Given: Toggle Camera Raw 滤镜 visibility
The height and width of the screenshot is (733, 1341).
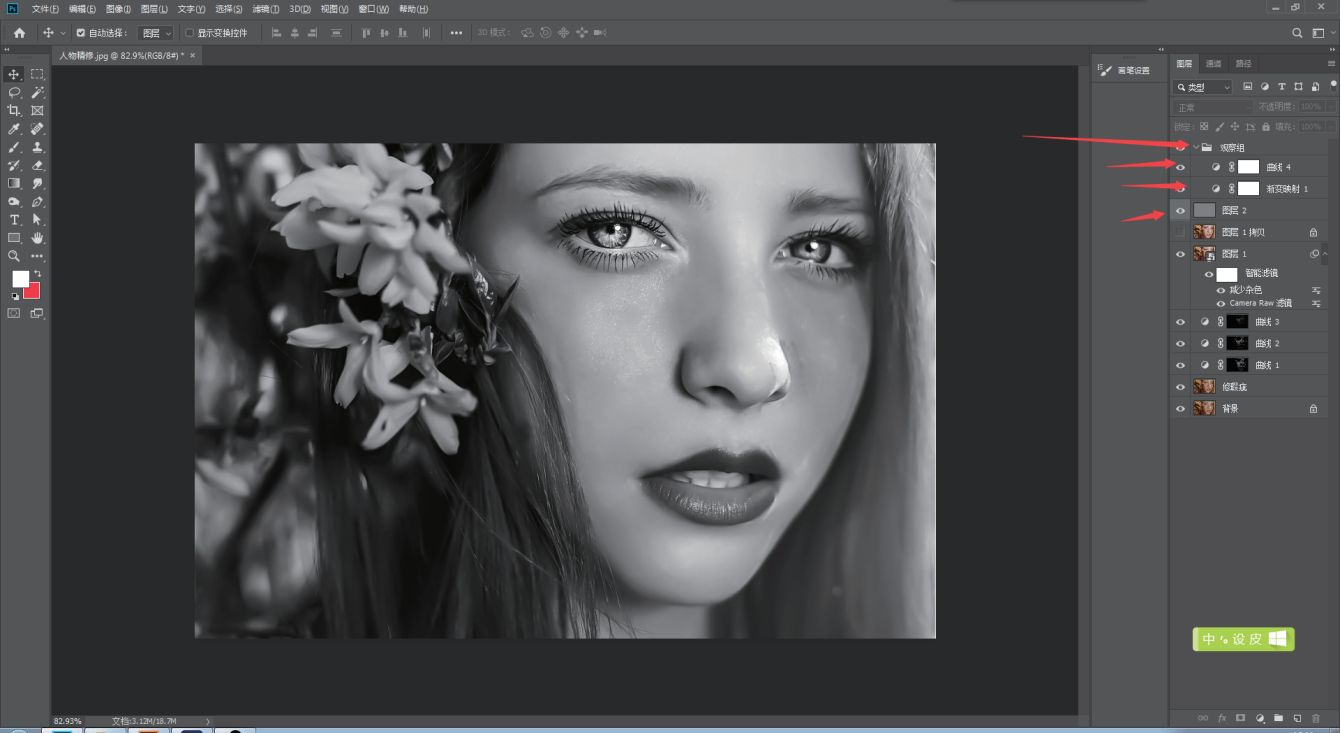Looking at the screenshot, I should (1221, 303).
